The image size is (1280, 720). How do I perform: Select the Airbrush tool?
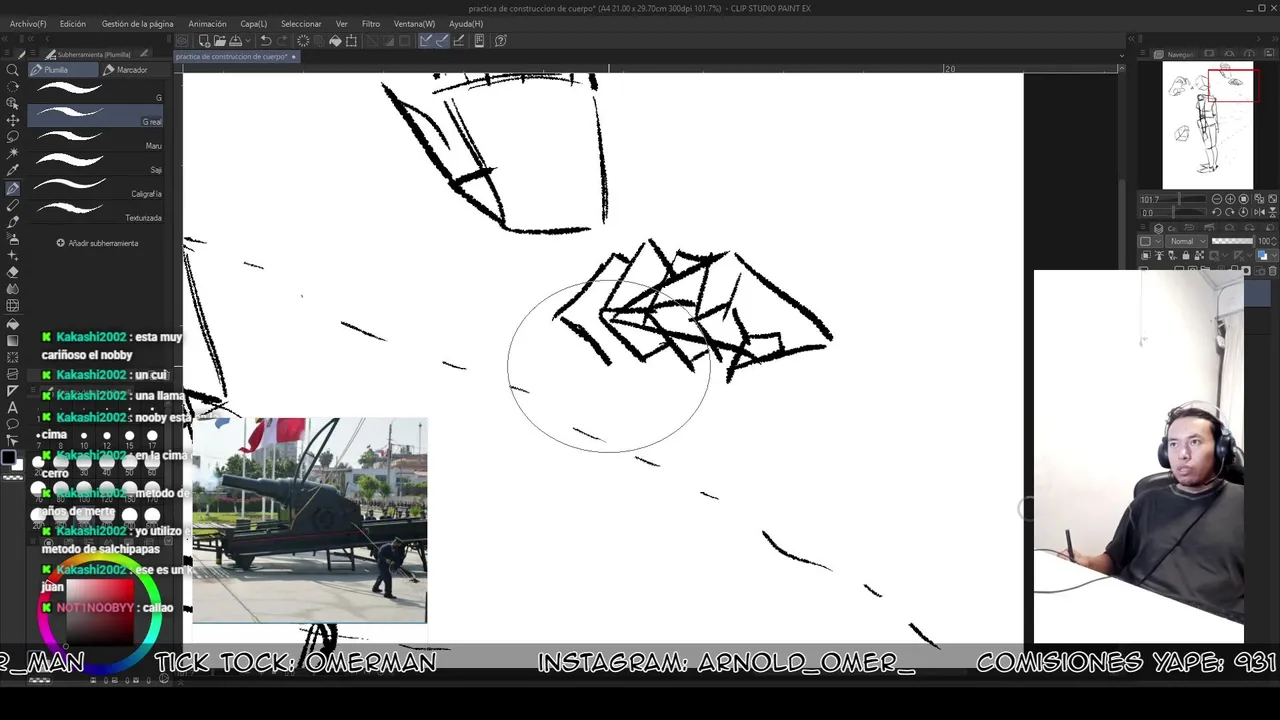pyautogui.click(x=13, y=239)
